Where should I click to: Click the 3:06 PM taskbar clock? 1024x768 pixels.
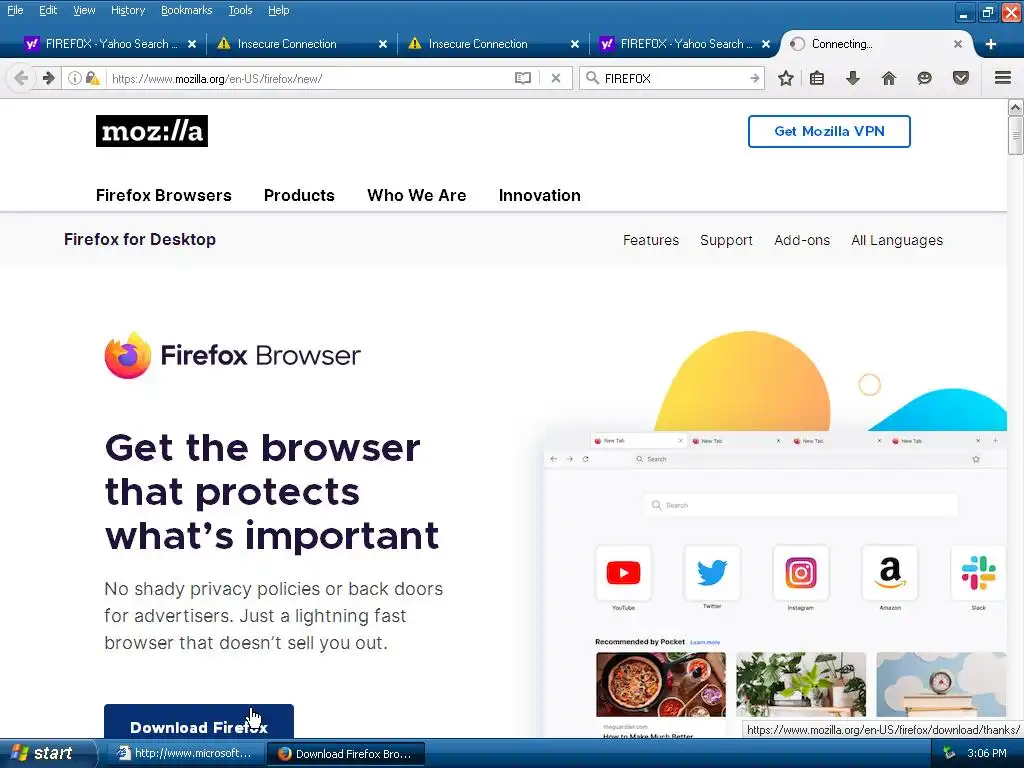(x=987, y=754)
